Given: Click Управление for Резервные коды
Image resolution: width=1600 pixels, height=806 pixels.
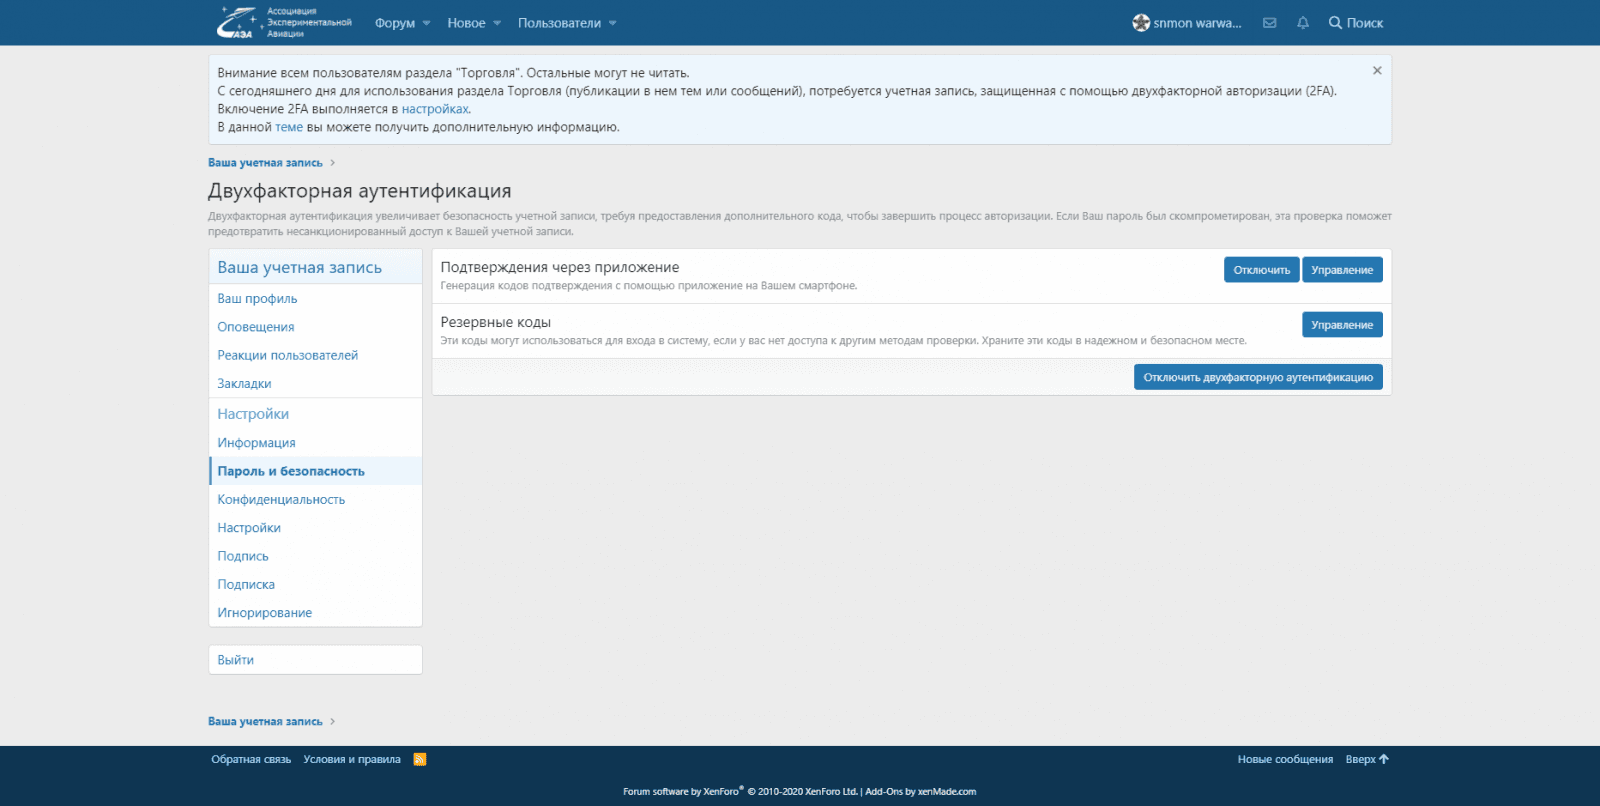Looking at the screenshot, I should (x=1342, y=325).
